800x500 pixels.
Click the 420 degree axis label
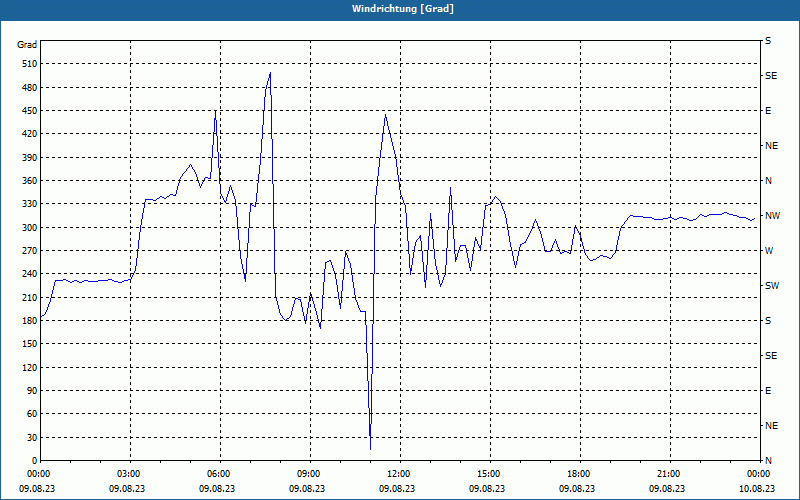pyautogui.click(x=30, y=134)
